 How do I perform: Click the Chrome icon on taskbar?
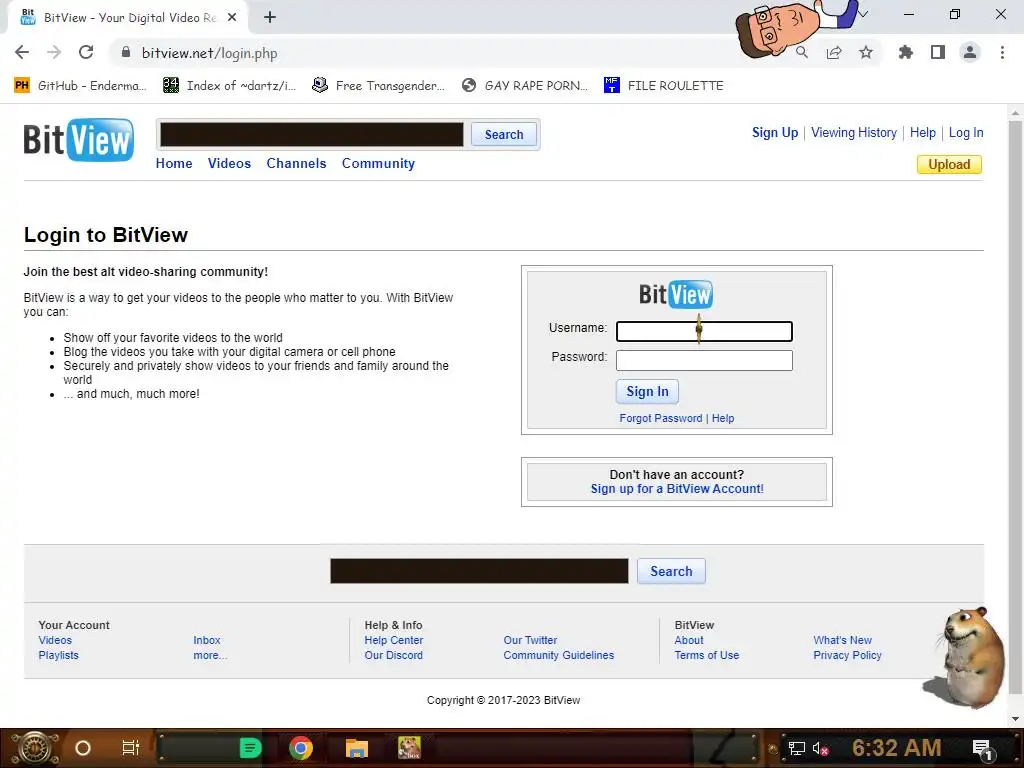301,748
